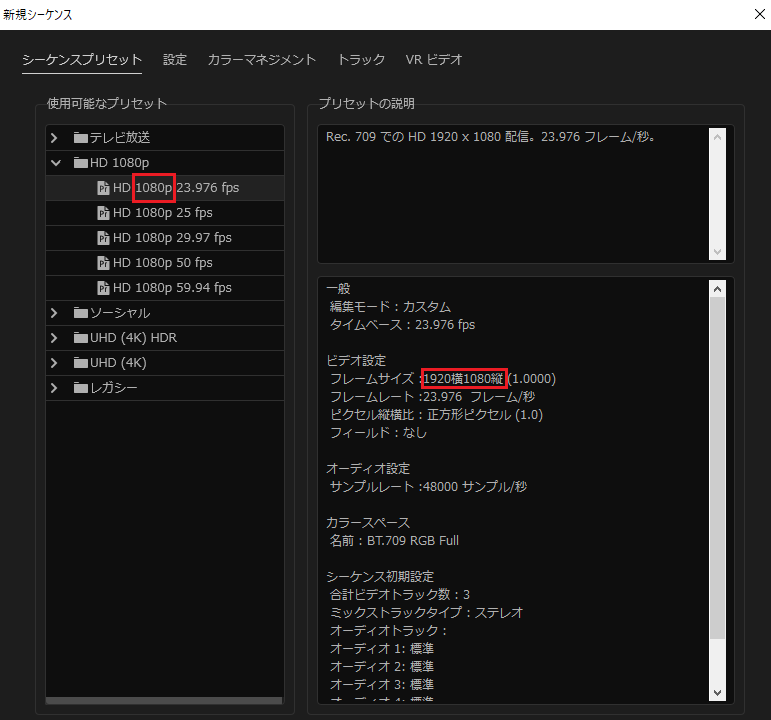This screenshot has height=720, width=771.
Task: Click the preset description scrollbar down arrow
Action: click(717, 252)
